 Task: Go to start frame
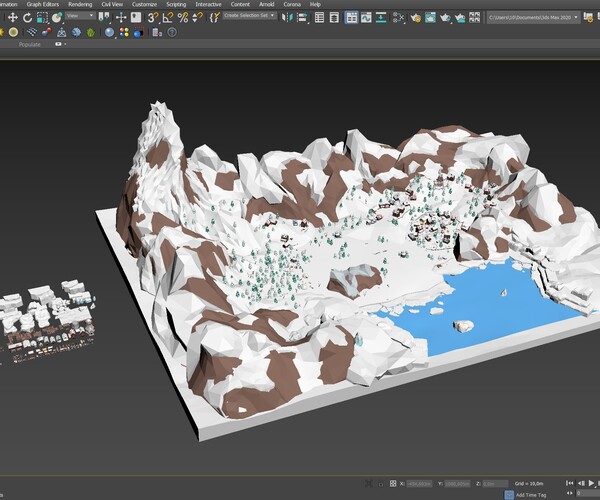coord(569,484)
